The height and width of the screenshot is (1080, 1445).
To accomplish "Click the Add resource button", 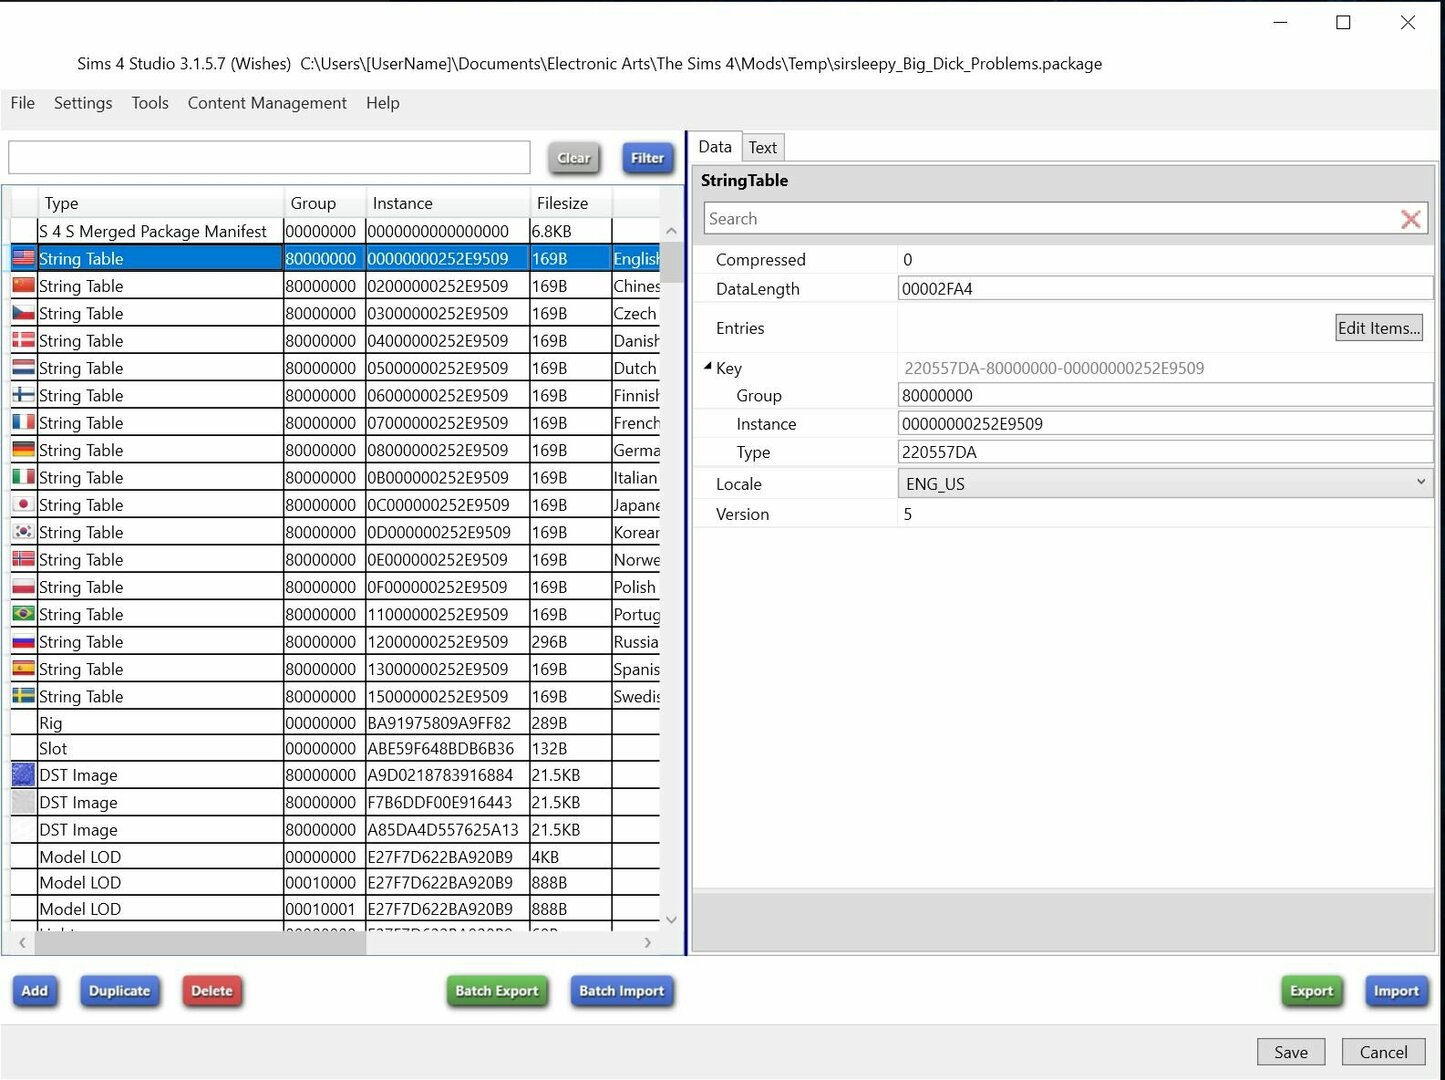I will [35, 991].
